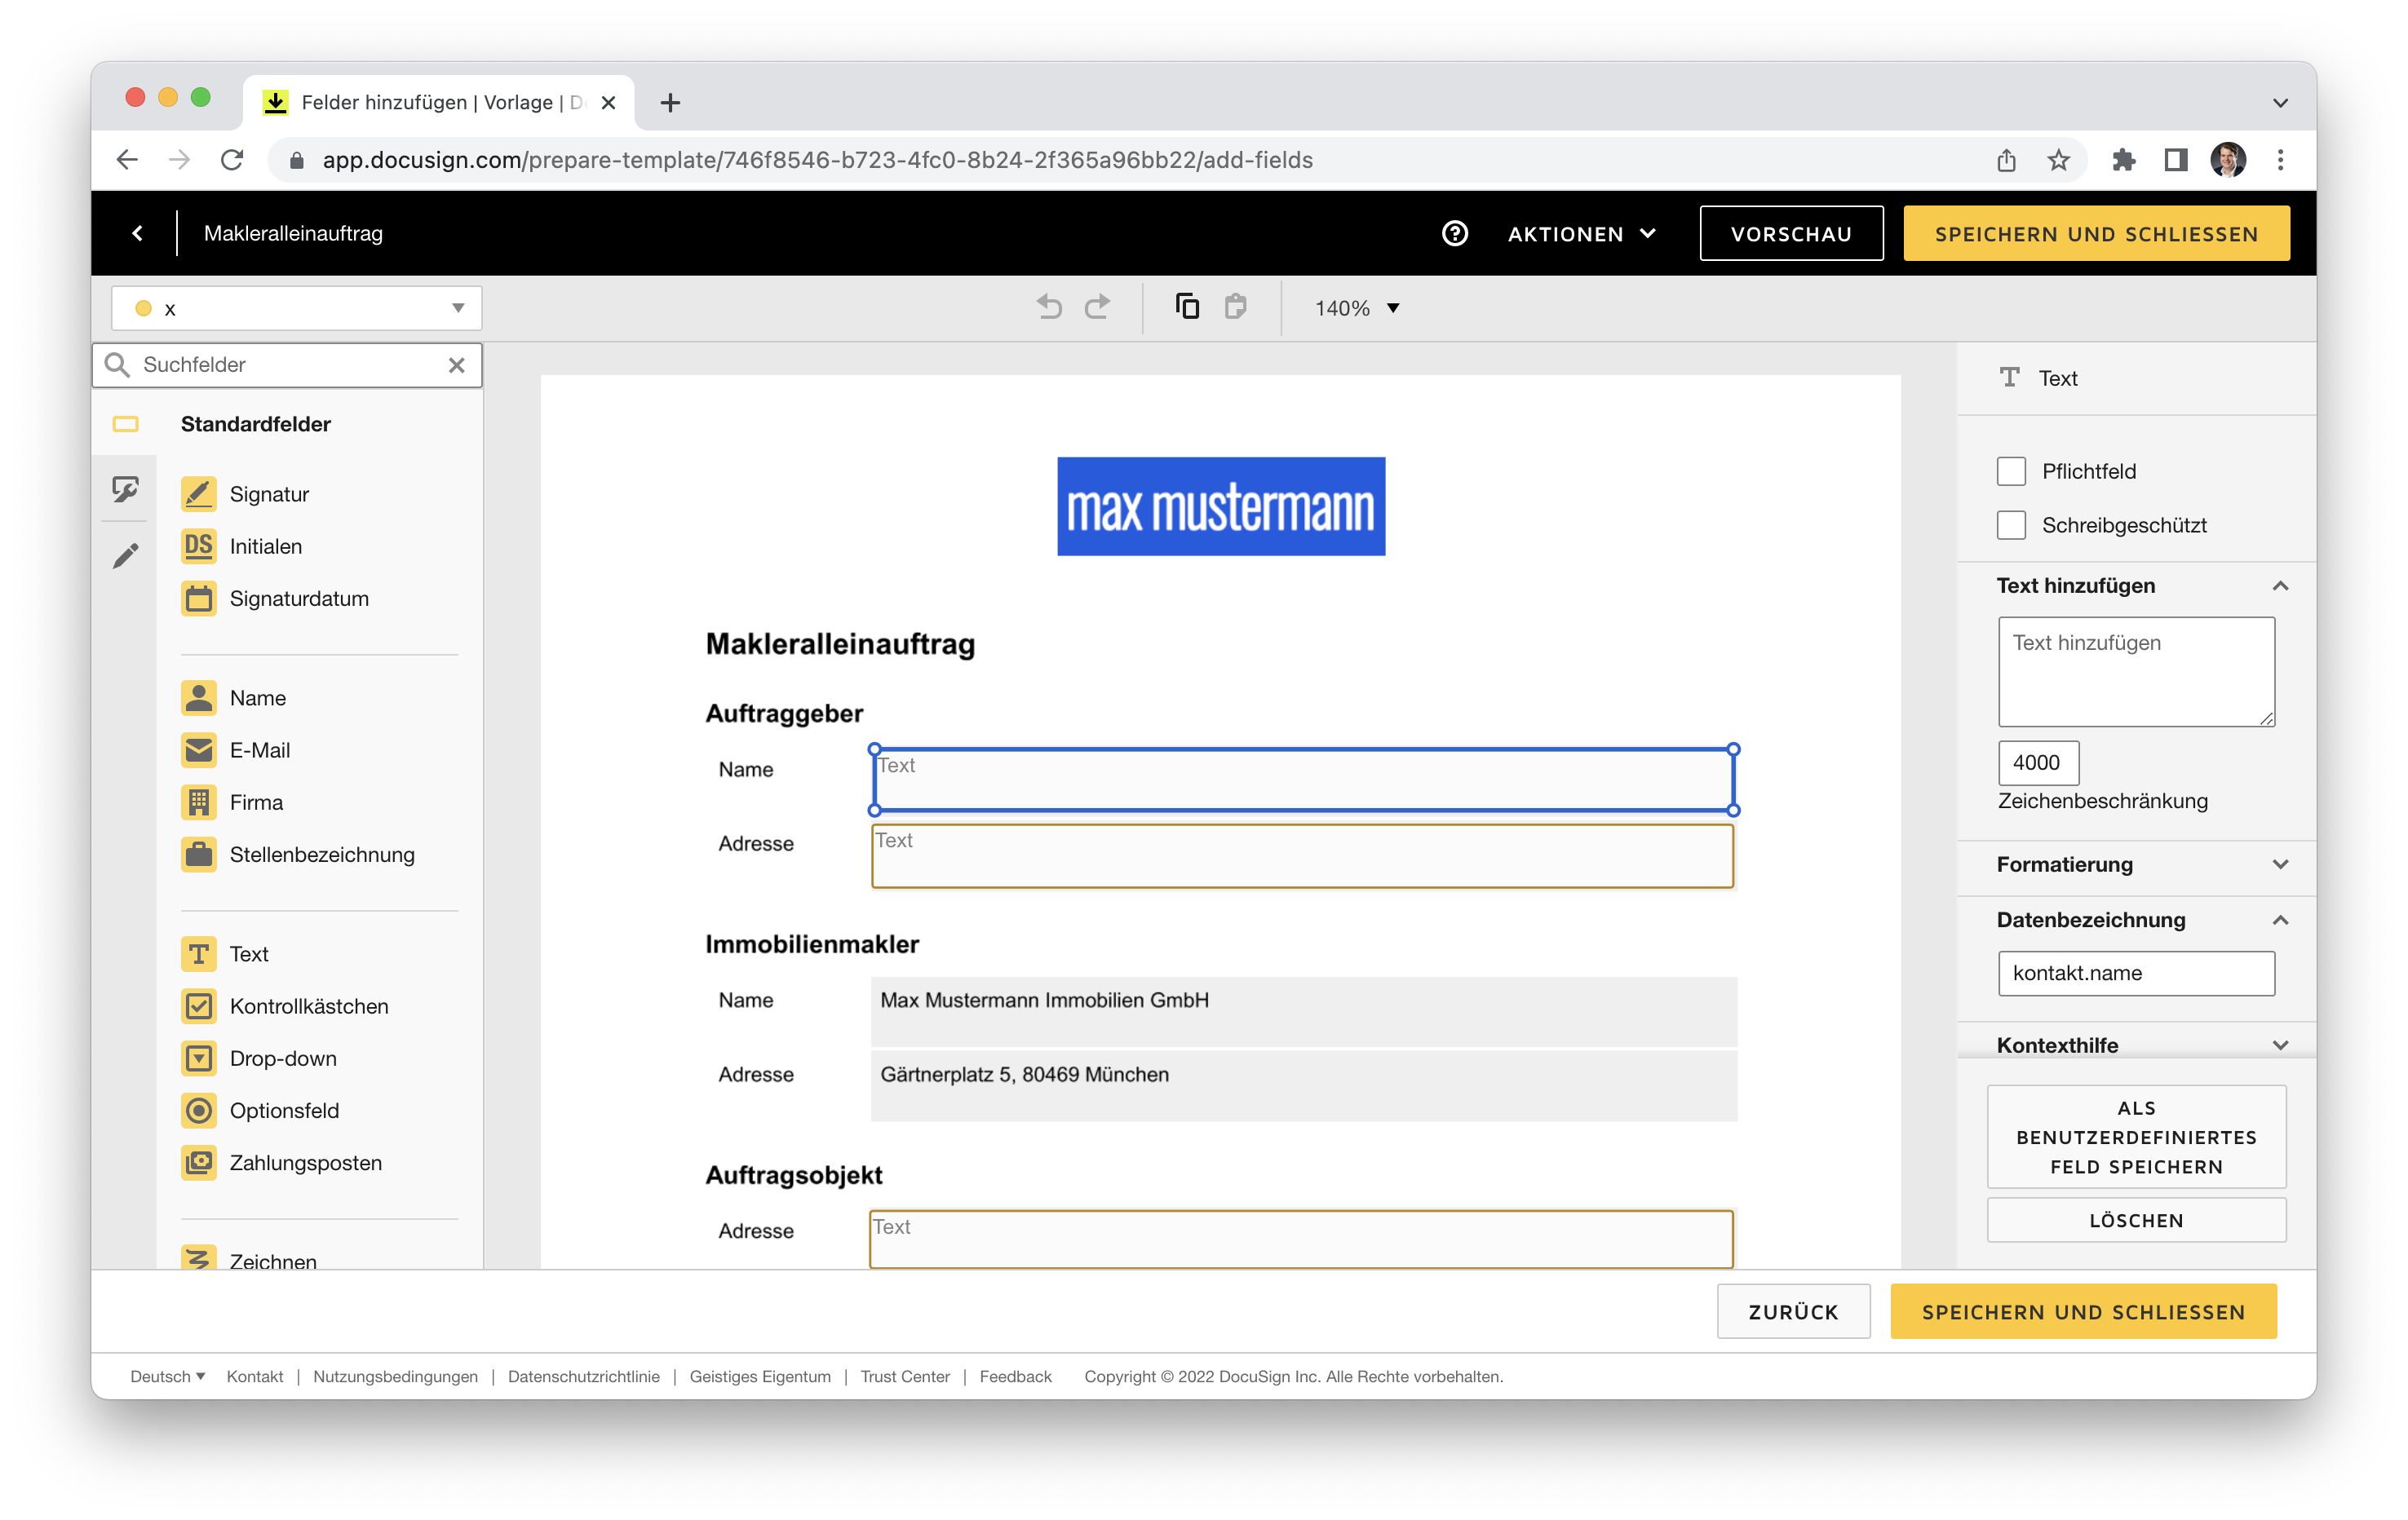2408x1520 pixels.
Task: Click the Felder hinzufügen browser tab
Action: [x=438, y=102]
